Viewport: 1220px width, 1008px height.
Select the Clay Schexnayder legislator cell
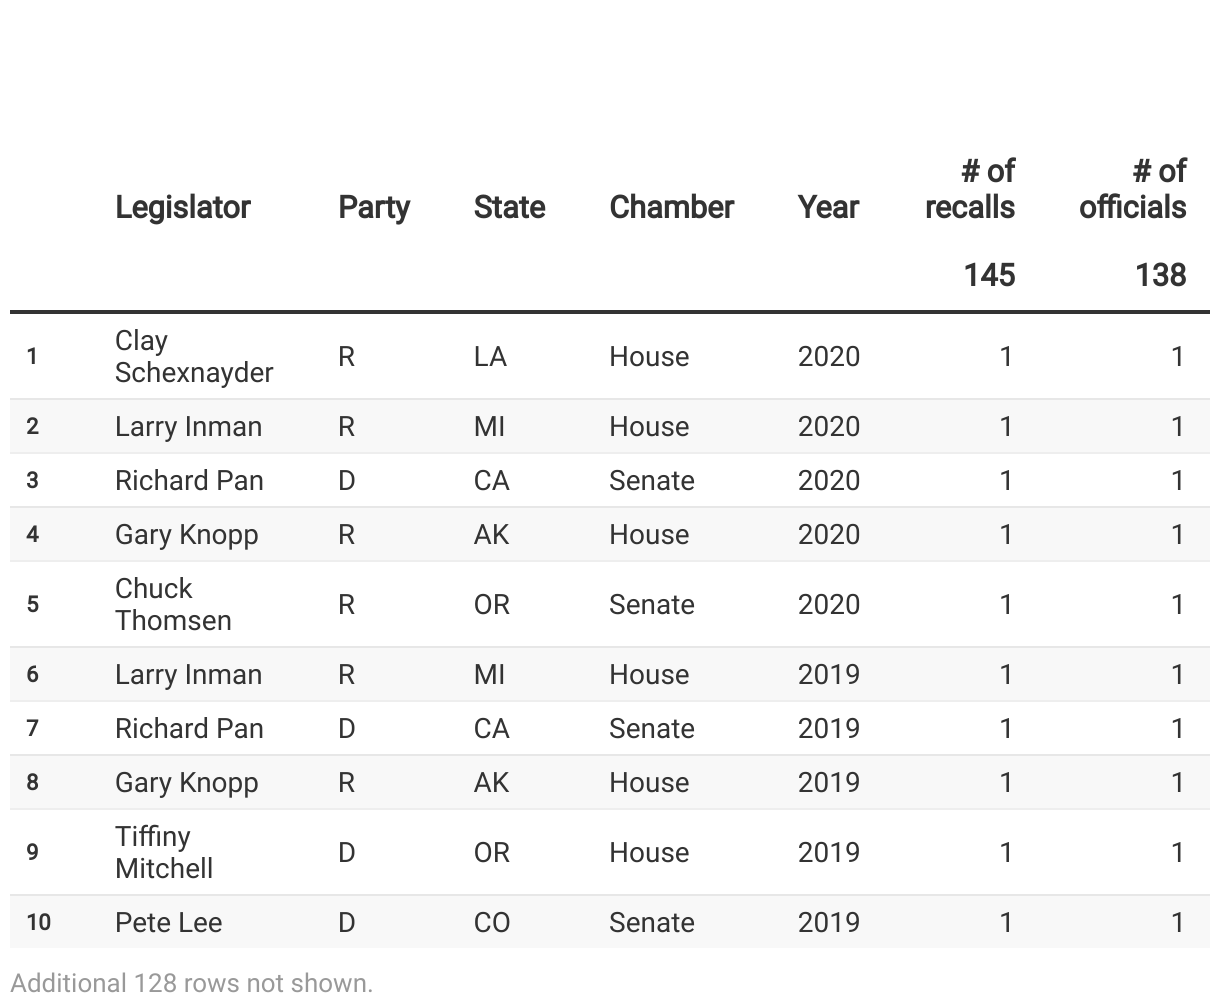click(194, 356)
